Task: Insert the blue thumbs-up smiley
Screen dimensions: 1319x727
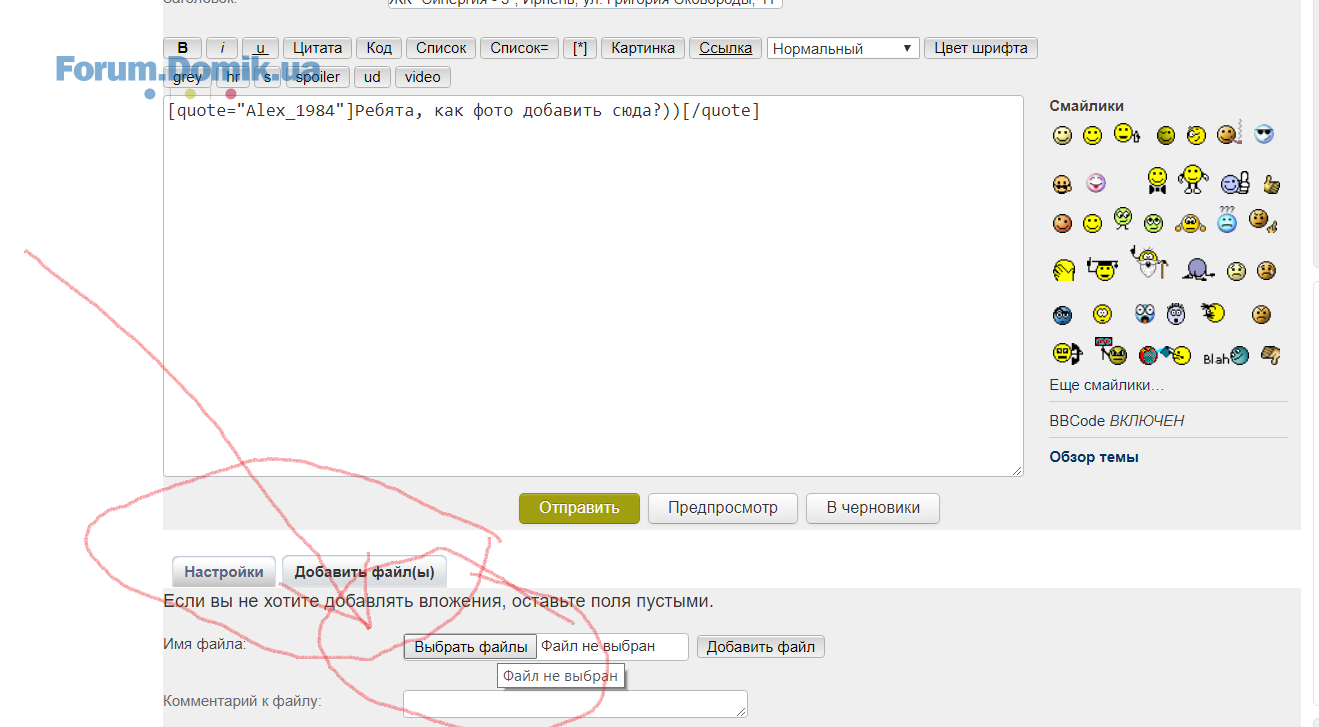Action: (1235, 183)
